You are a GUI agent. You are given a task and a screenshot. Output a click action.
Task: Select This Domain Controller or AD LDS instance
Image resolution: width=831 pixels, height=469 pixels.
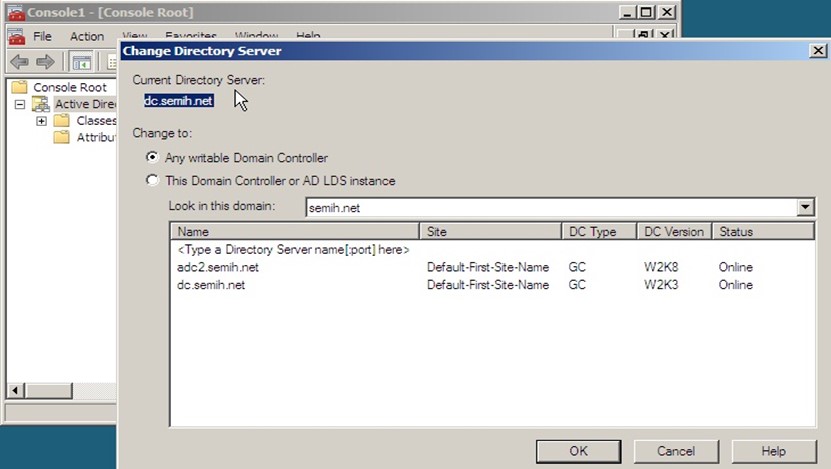click(152, 181)
